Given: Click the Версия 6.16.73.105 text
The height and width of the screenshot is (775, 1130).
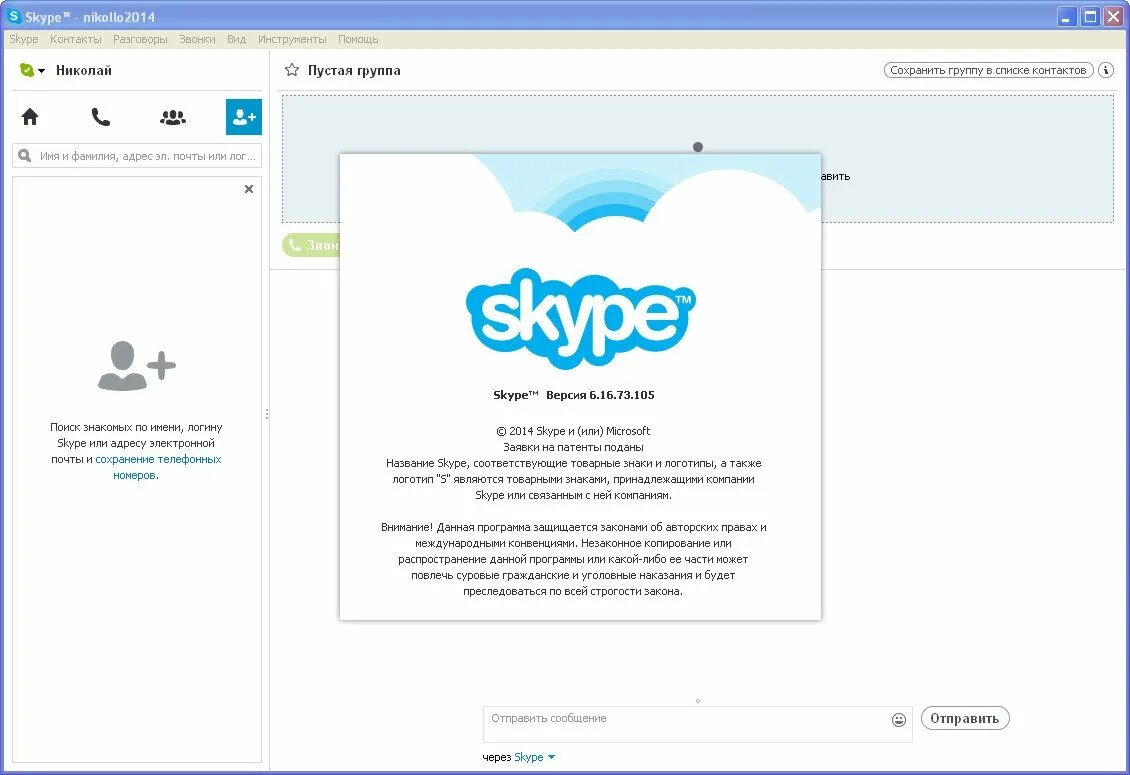Looking at the screenshot, I should click(600, 394).
